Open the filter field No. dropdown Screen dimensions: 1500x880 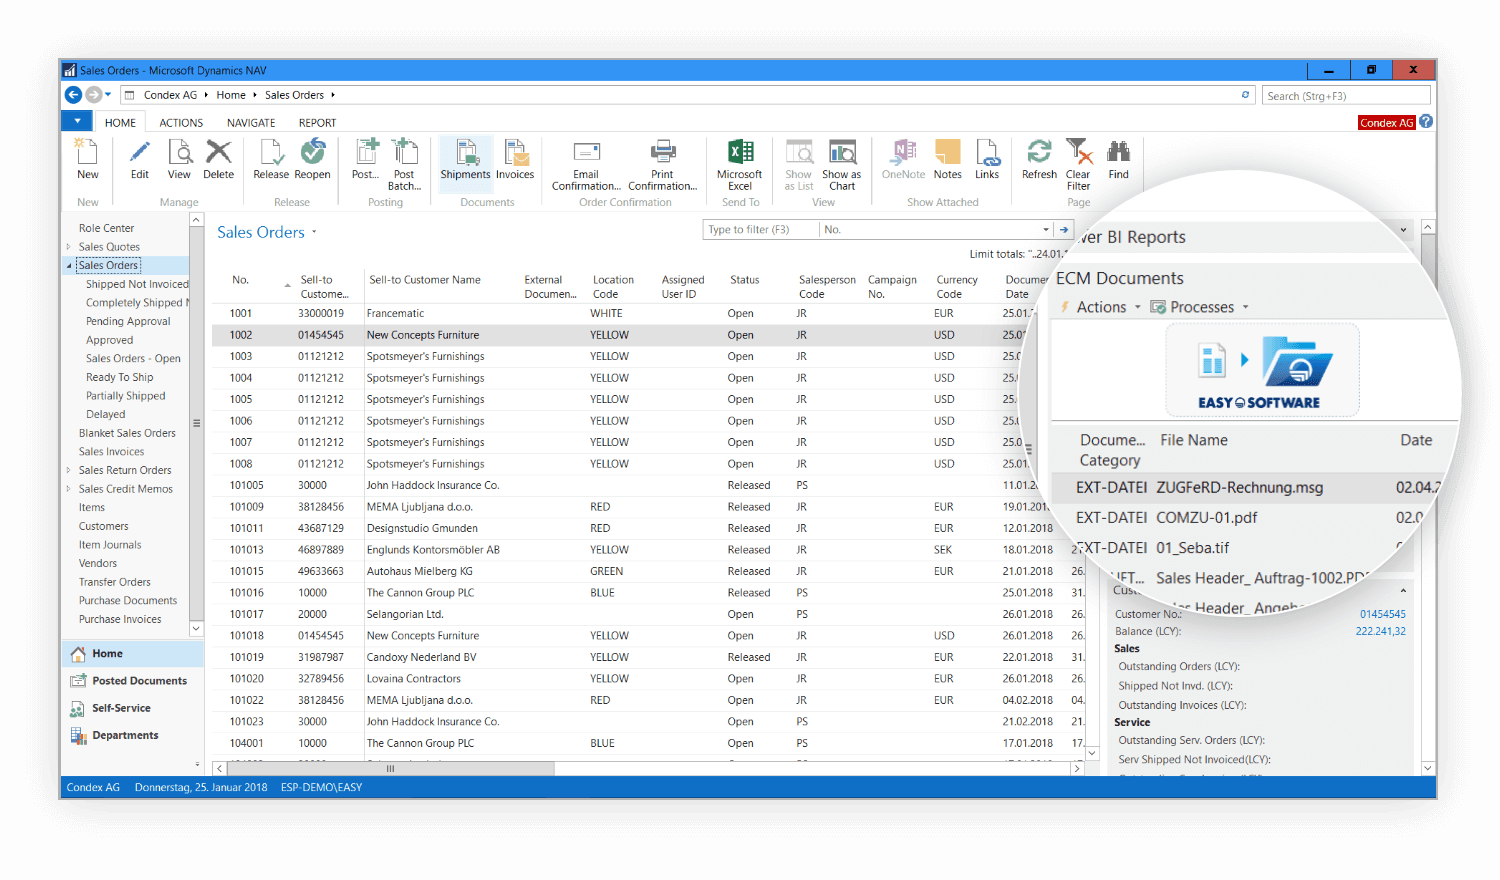(x=1046, y=230)
